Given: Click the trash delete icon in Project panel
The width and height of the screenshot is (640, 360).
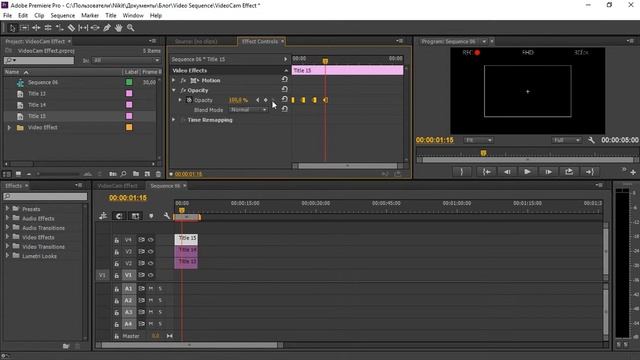Looking at the screenshot, I should [x=158, y=174].
